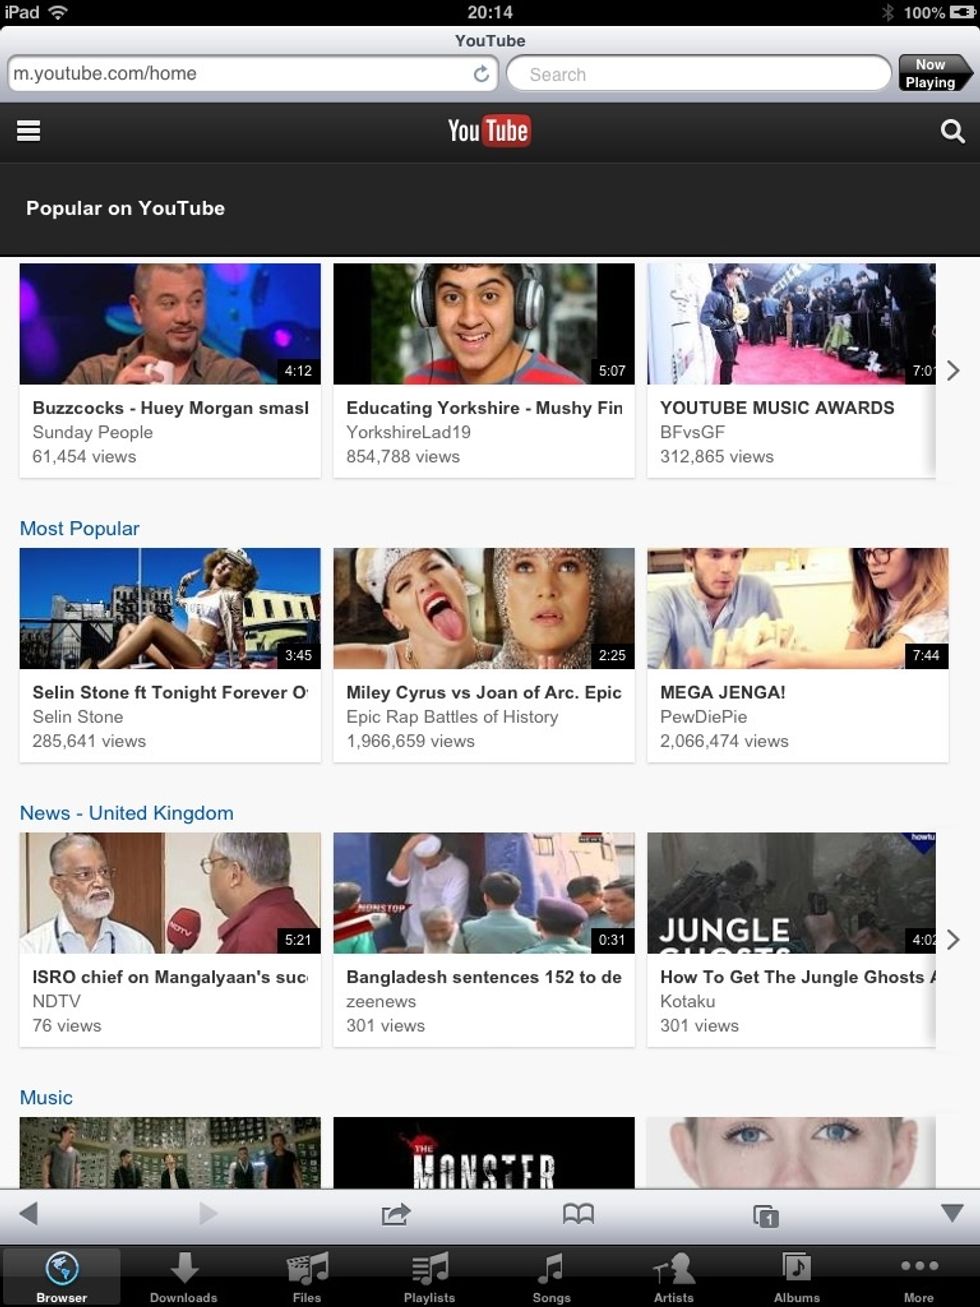Expand more Popular on YouTube videos
The image size is (980, 1307).
pyautogui.click(x=953, y=371)
